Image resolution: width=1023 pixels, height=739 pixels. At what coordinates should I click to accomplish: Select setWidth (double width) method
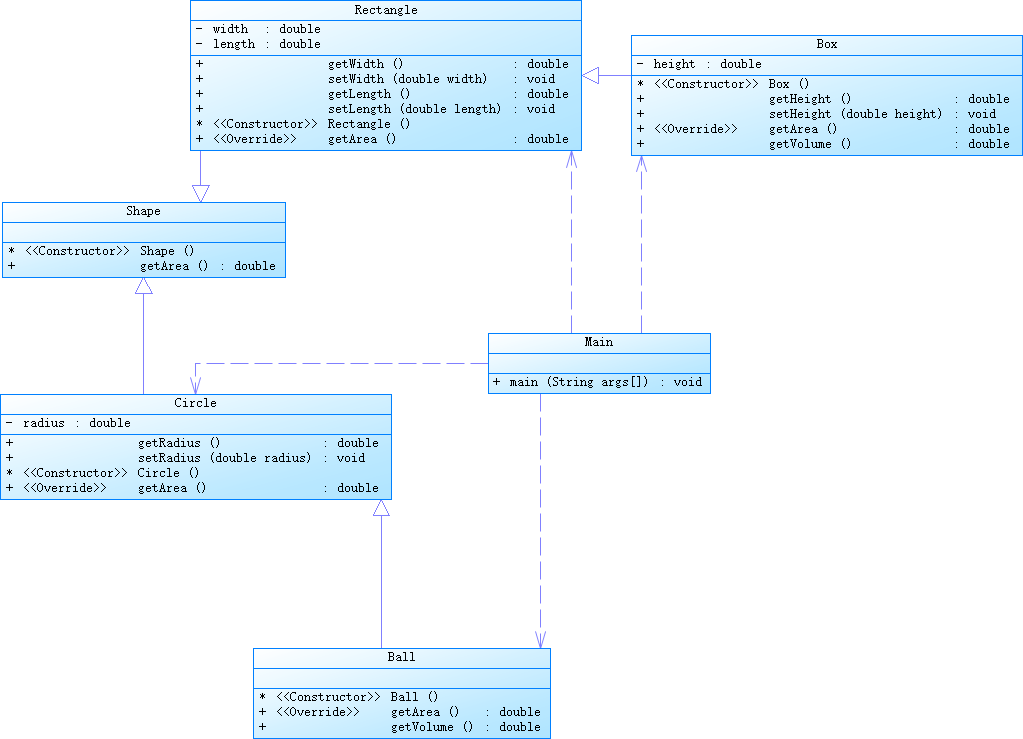tap(382, 79)
